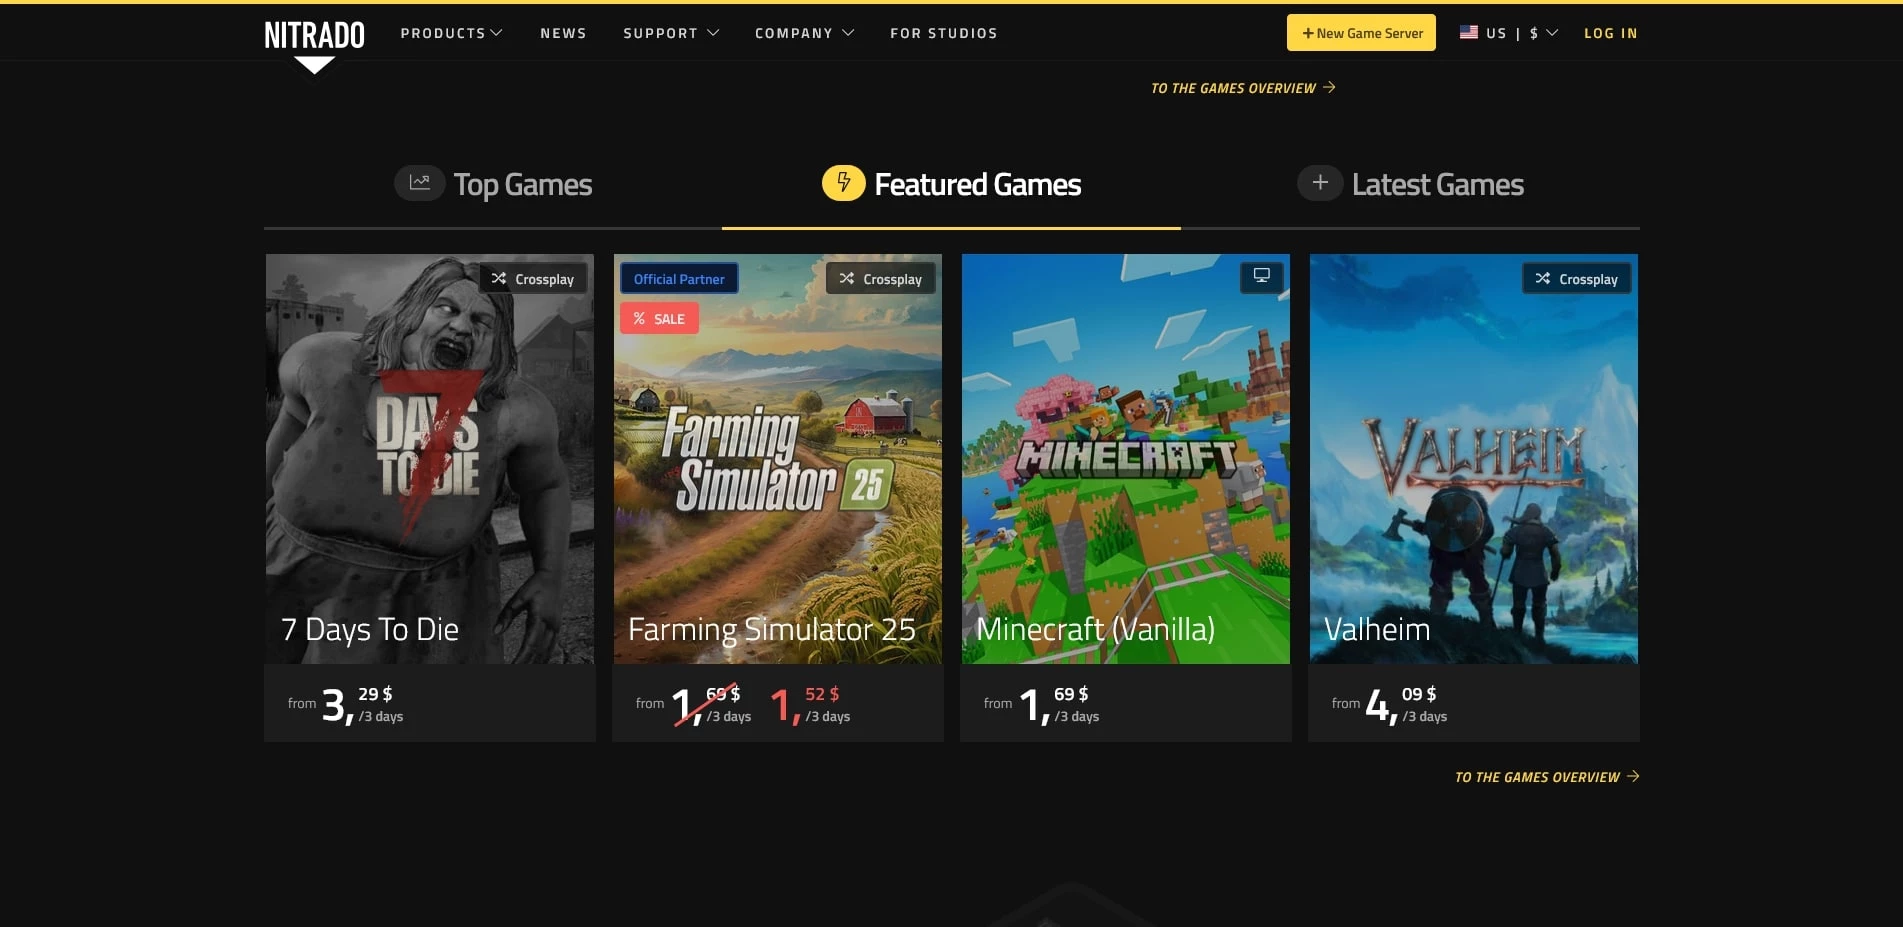
Task: Go to the For Studios page
Action: tap(944, 33)
